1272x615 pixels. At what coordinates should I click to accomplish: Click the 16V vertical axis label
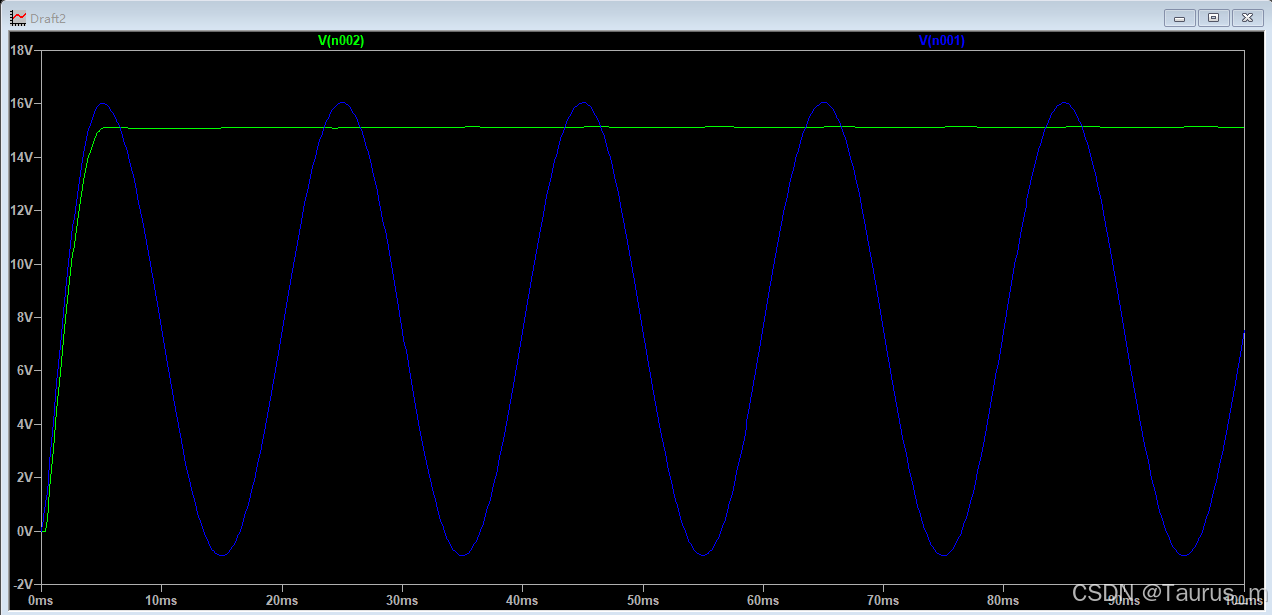(22, 104)
